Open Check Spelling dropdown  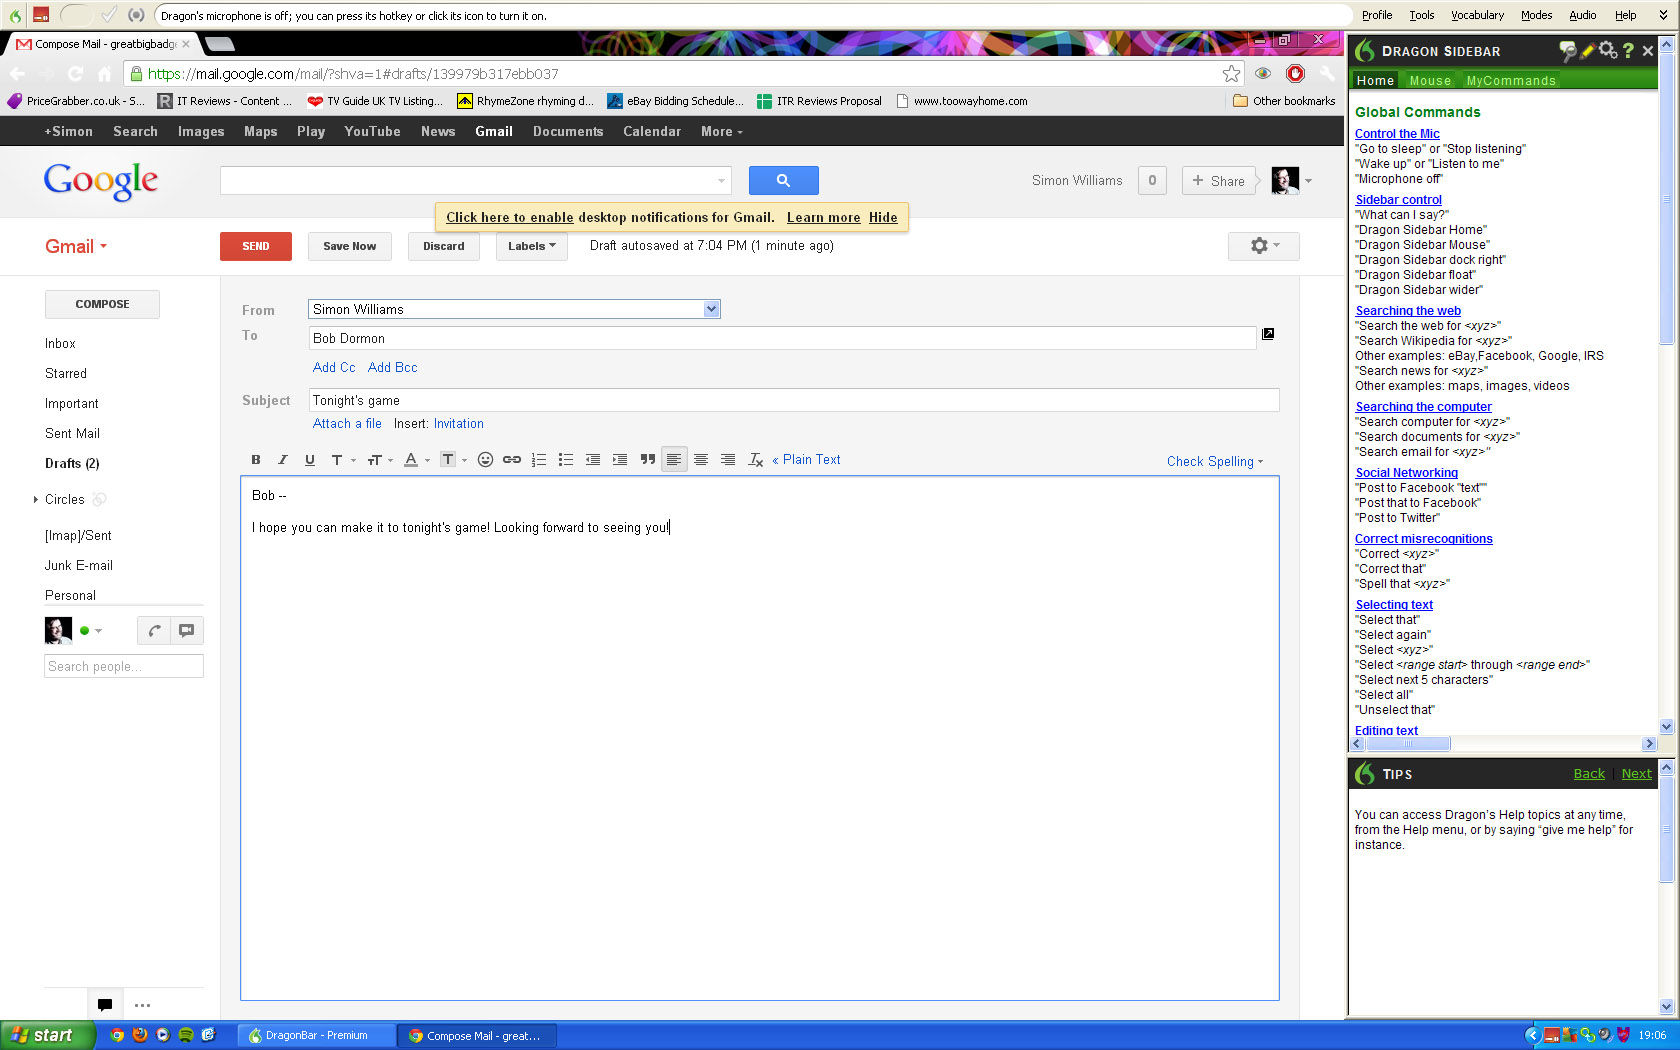click(1215, 461)
